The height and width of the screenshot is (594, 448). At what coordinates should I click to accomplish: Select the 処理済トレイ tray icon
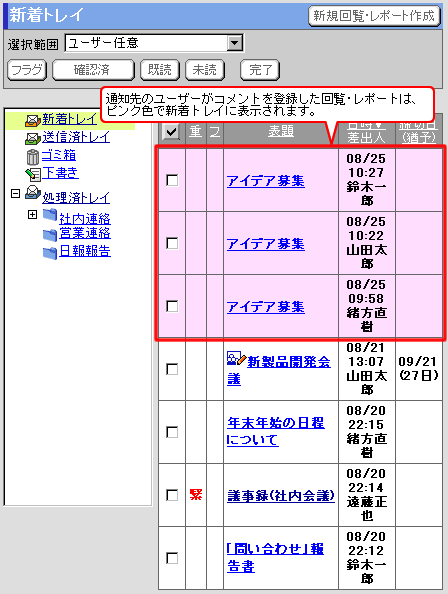point(33,193)
